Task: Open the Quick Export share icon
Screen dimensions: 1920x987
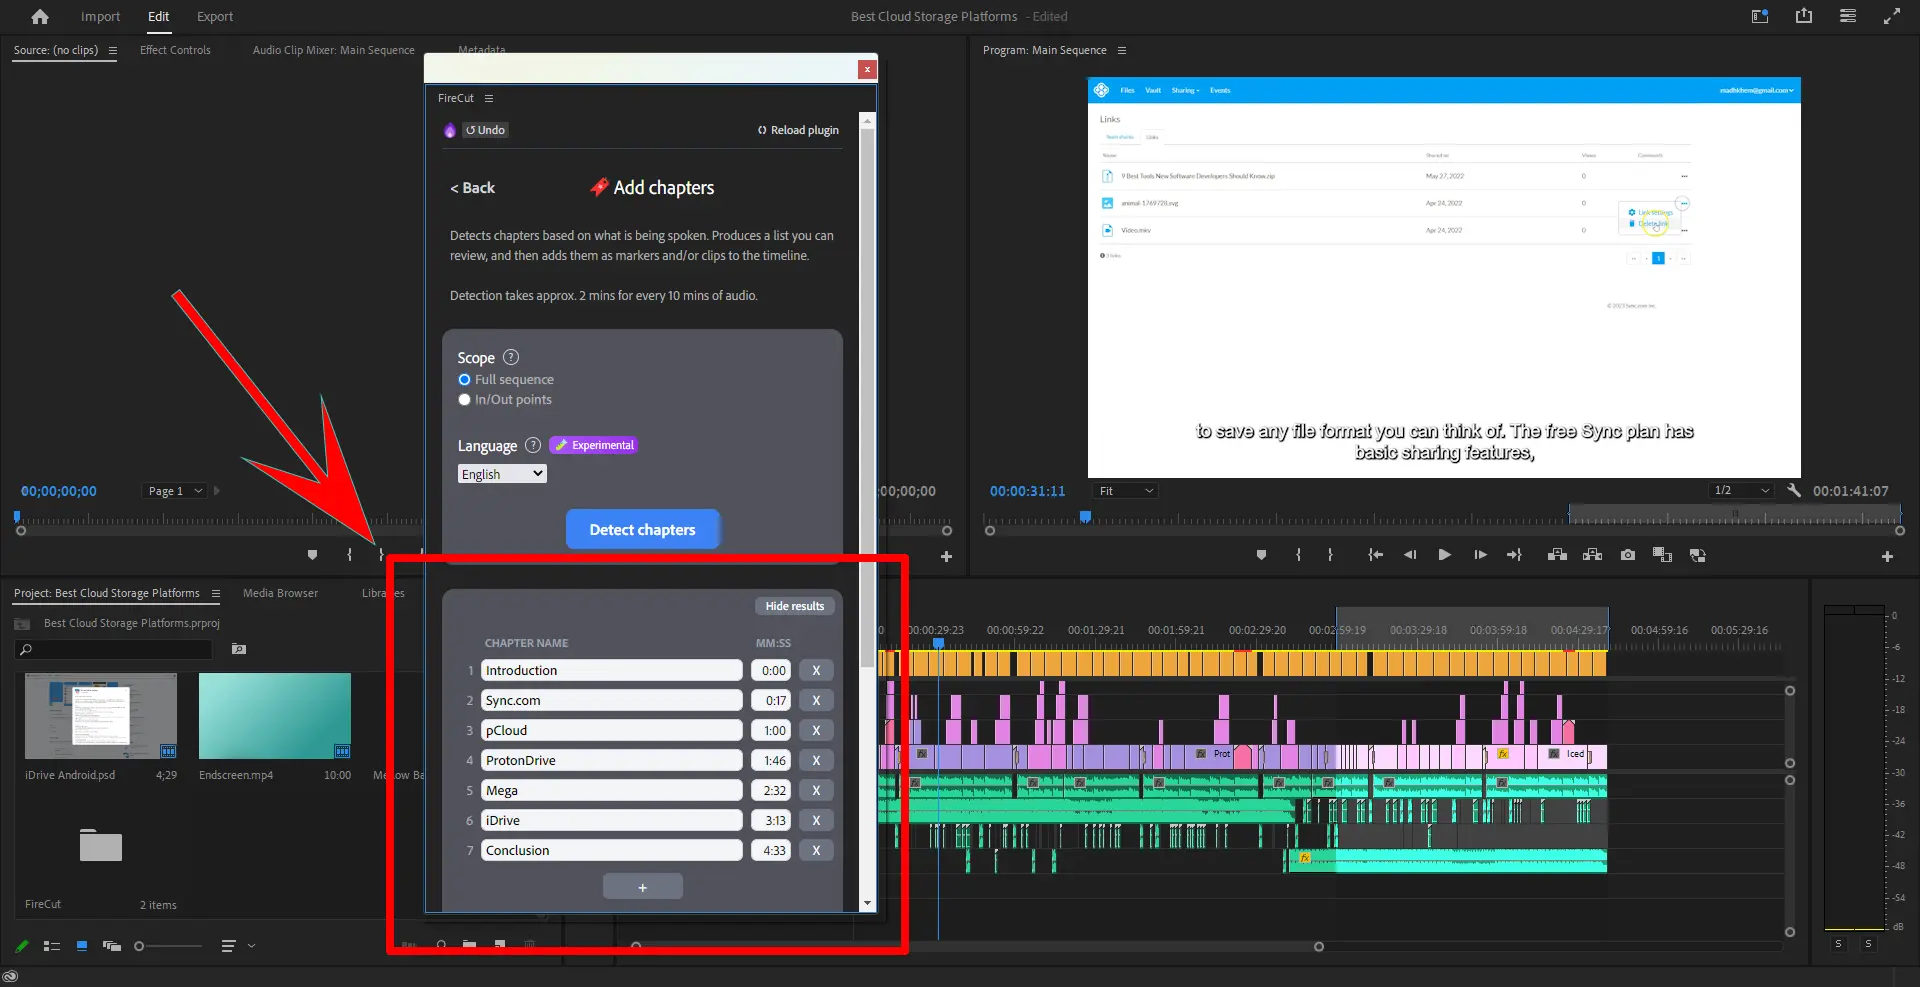Action: click(1803, 16)
